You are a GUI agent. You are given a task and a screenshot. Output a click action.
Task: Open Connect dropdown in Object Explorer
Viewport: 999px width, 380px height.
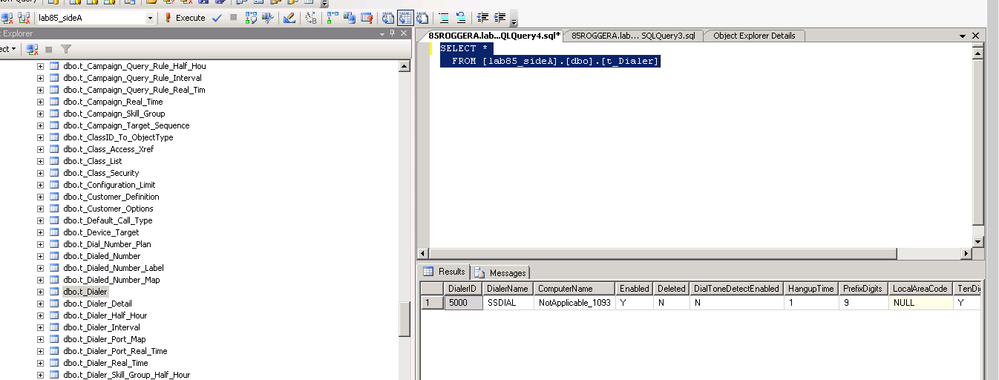tap(9, 48)
